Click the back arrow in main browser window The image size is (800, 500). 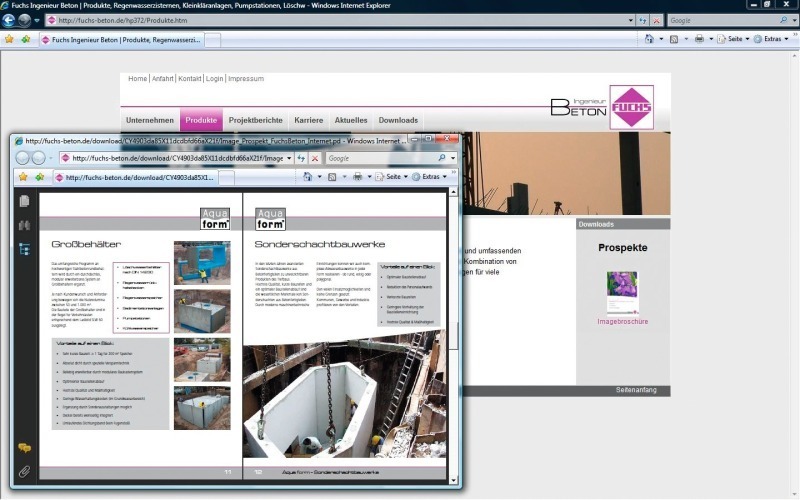click(x=9, y=20)
